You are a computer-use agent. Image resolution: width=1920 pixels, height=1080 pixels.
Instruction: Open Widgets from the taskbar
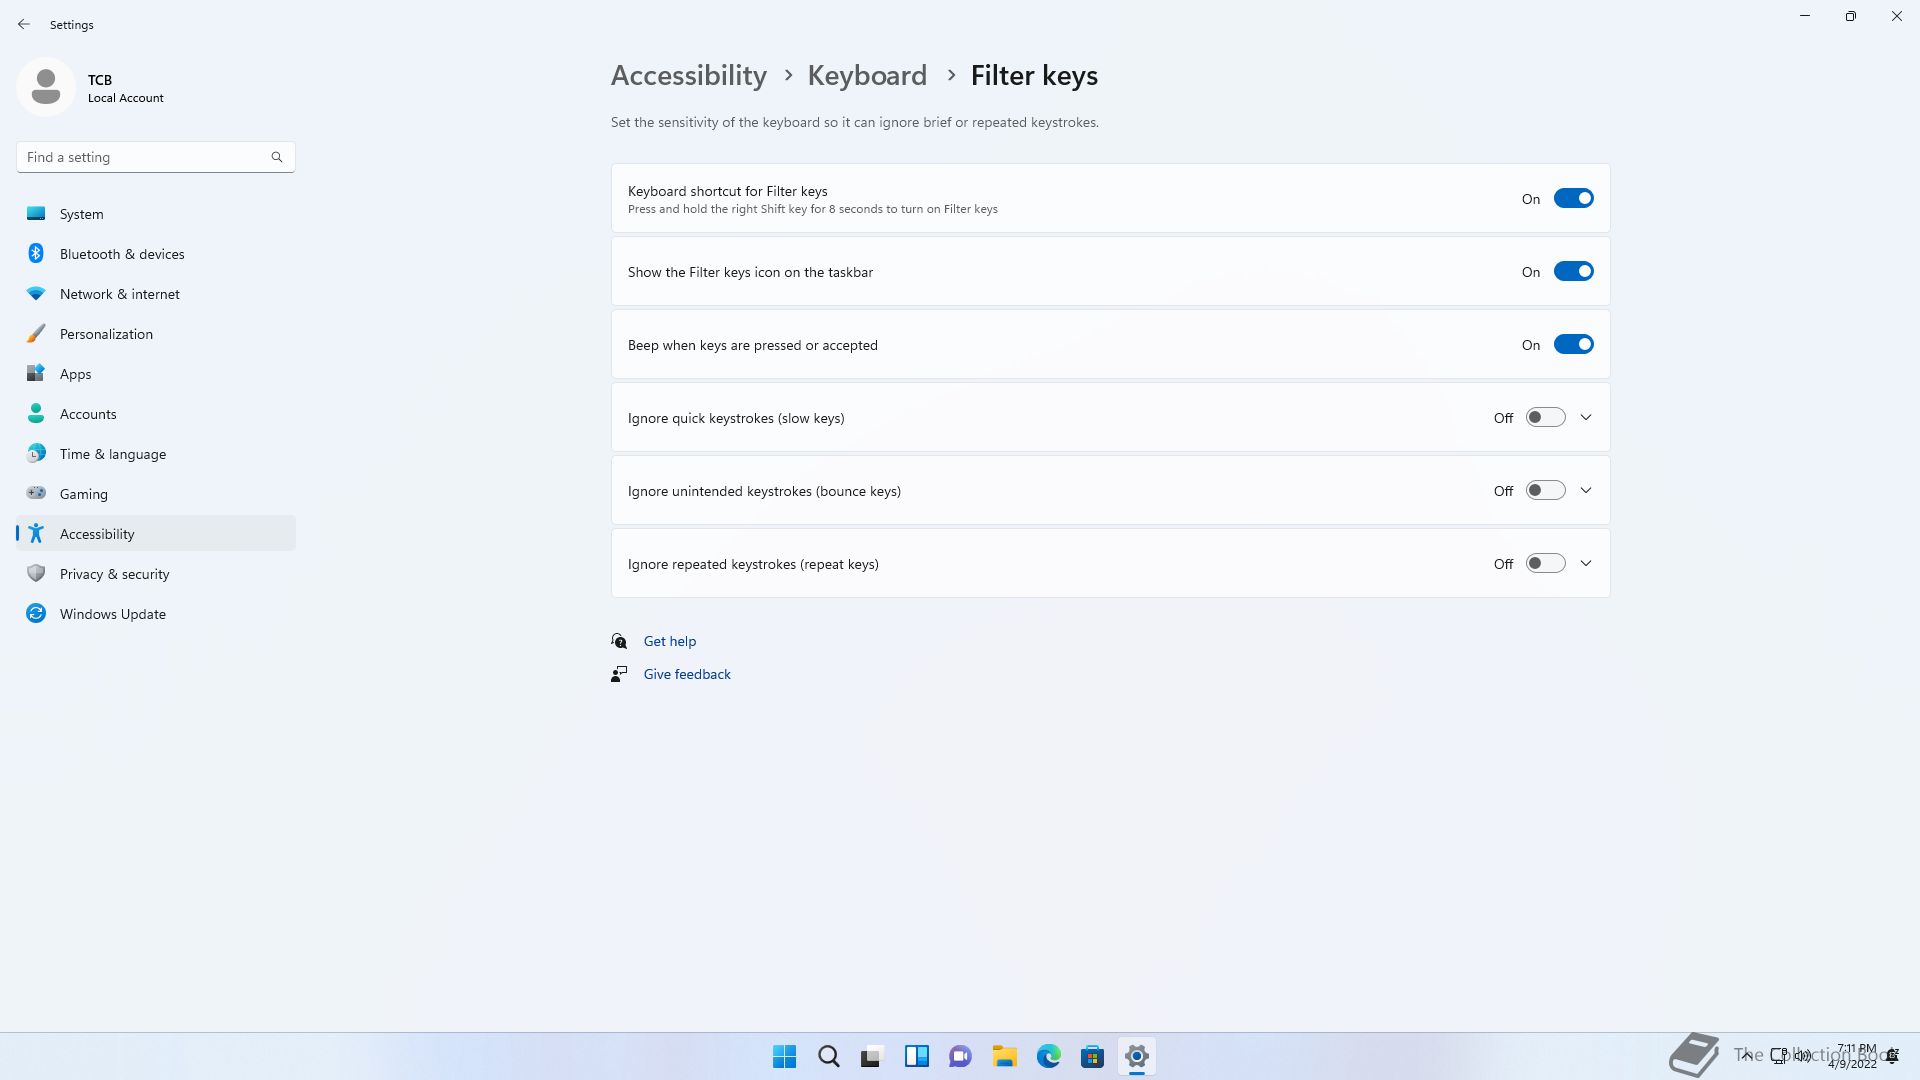[917, 1056]
